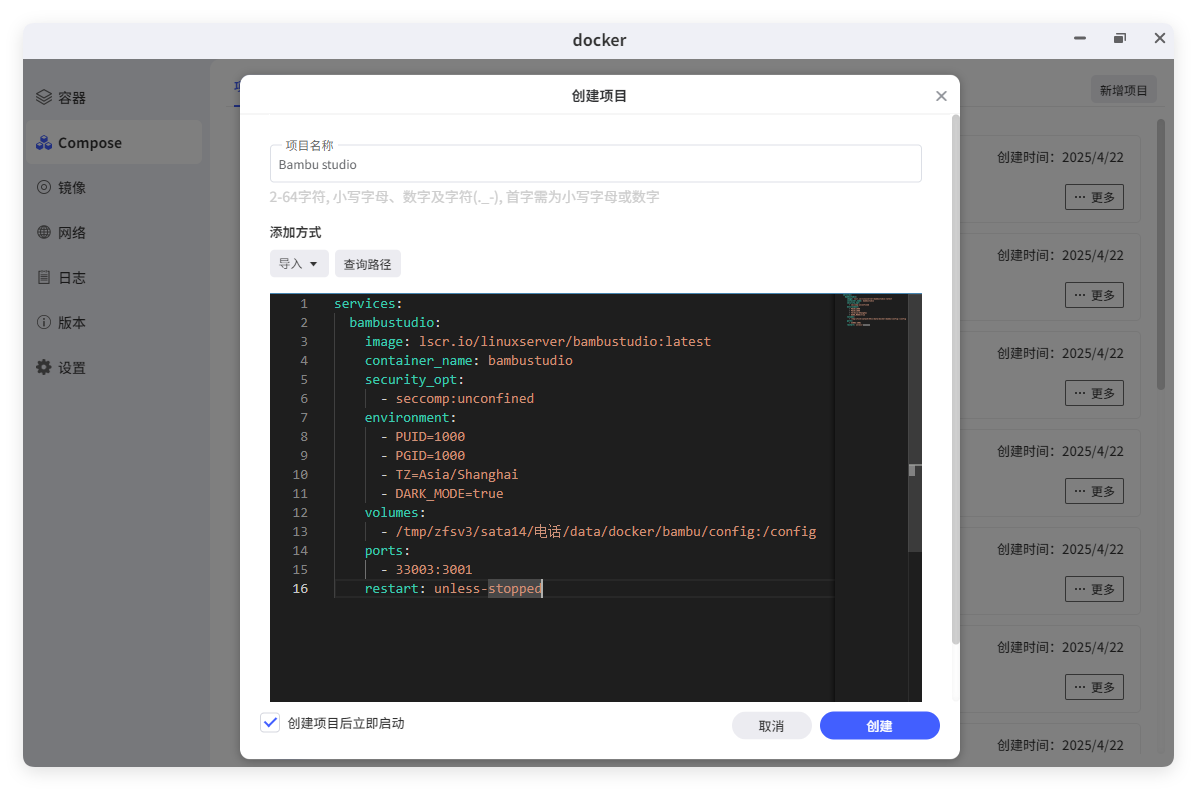Click the name rule hint text under 项目名称
Screen dimensions: 1197x790
pyautogui.click(x=464, y=197)
